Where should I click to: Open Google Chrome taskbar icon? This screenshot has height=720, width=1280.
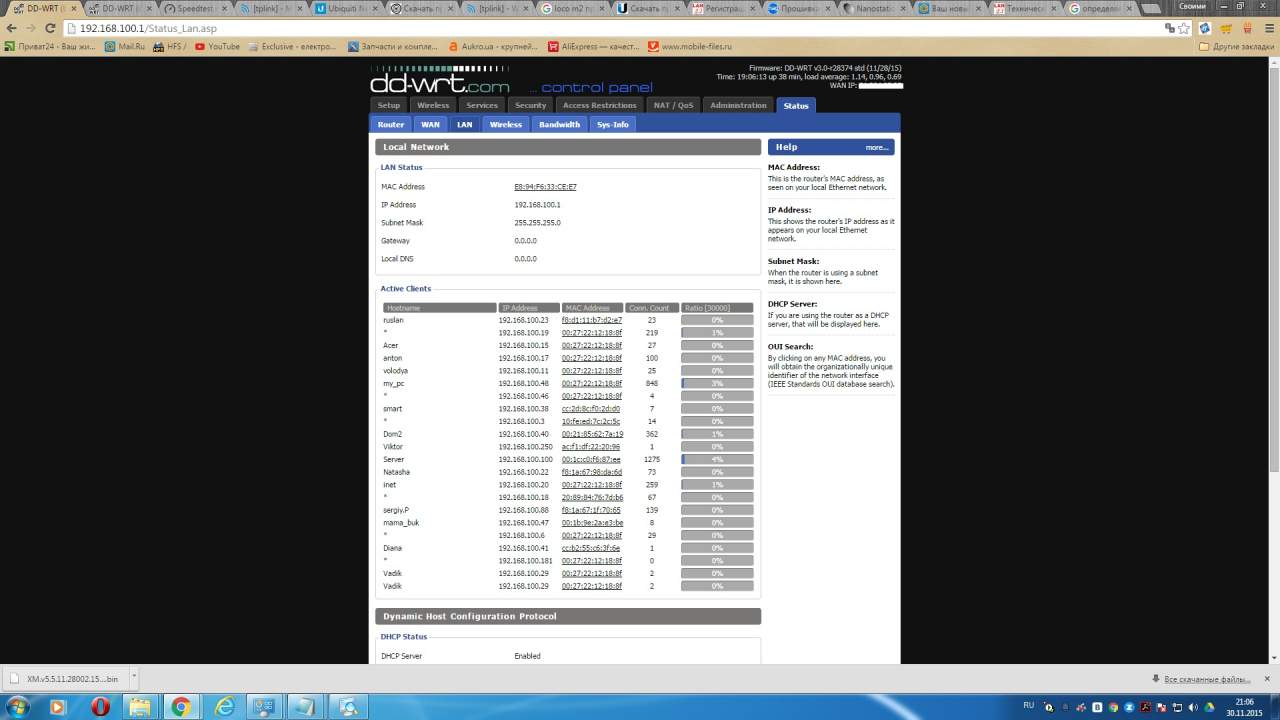click(181, 706)
